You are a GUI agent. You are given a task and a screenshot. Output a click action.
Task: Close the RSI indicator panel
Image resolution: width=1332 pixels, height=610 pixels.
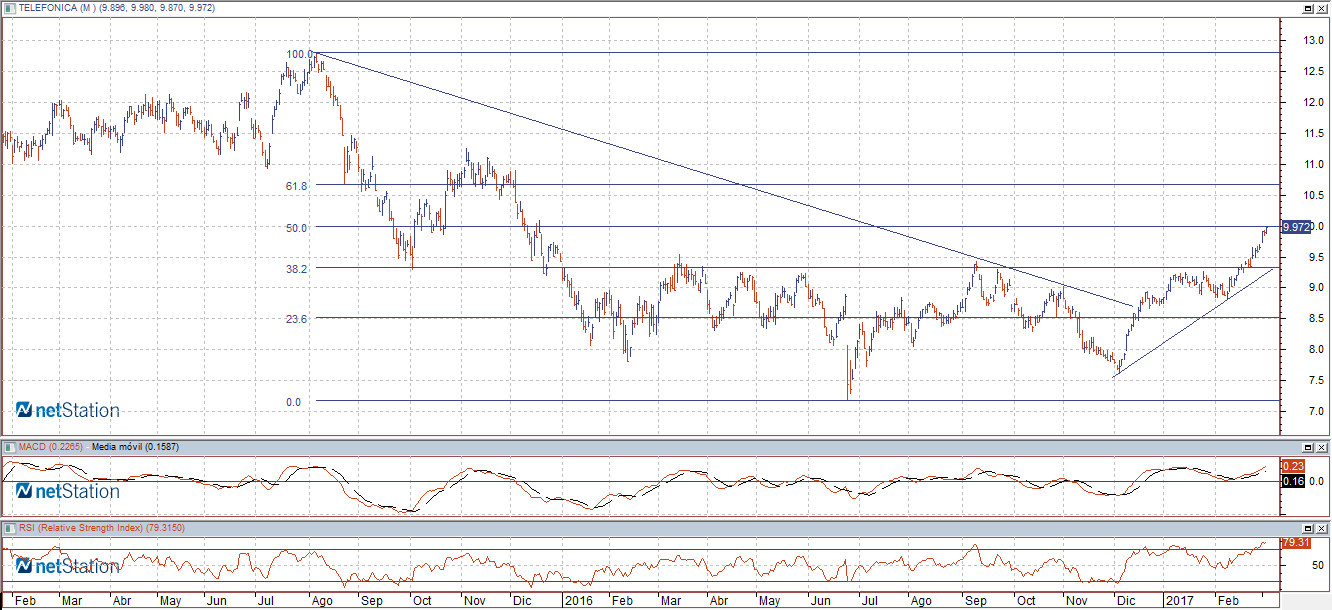tap(1321, 527)
